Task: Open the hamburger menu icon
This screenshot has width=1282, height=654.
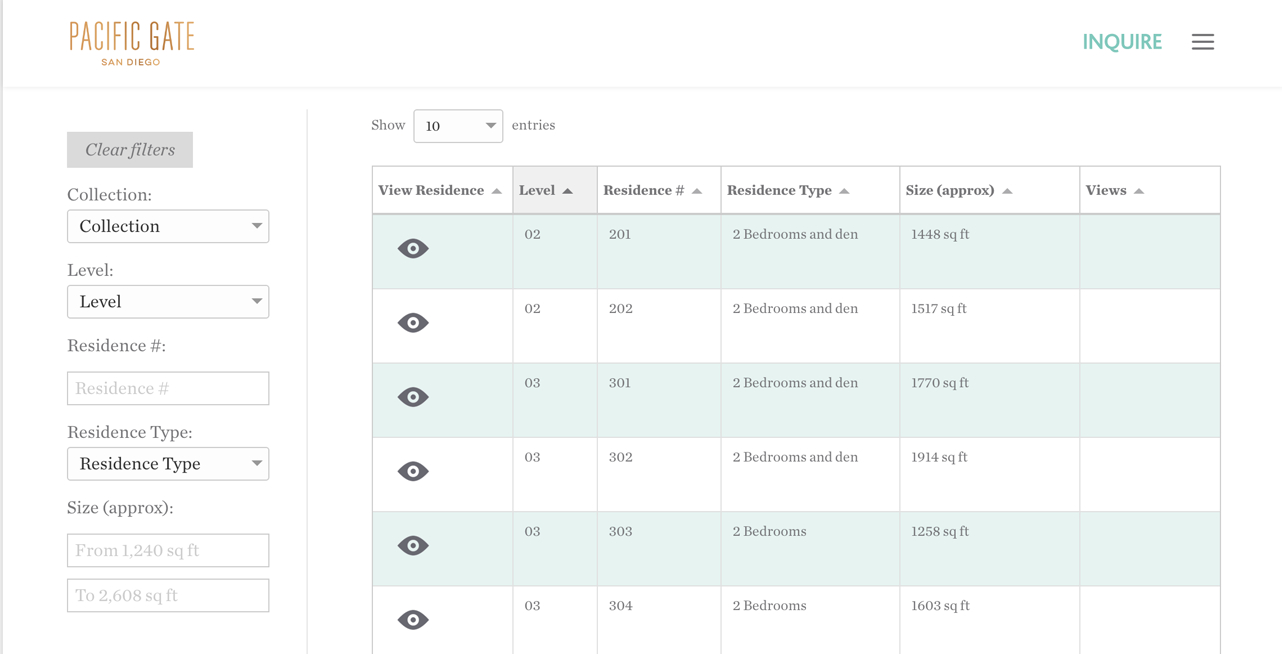Action: click(1202, 42)
